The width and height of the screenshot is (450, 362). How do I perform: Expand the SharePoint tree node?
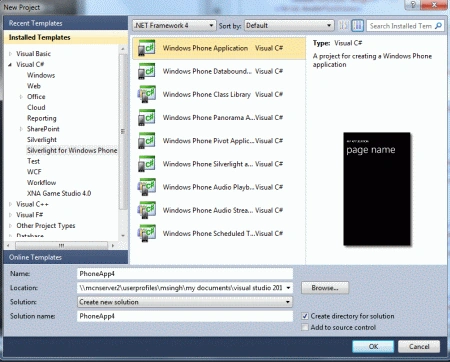(21, 129)
